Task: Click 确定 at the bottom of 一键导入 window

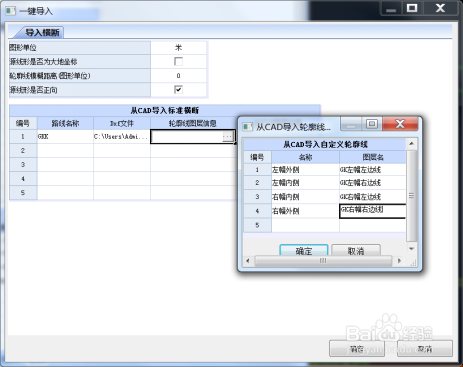Action: pos(357,349)
